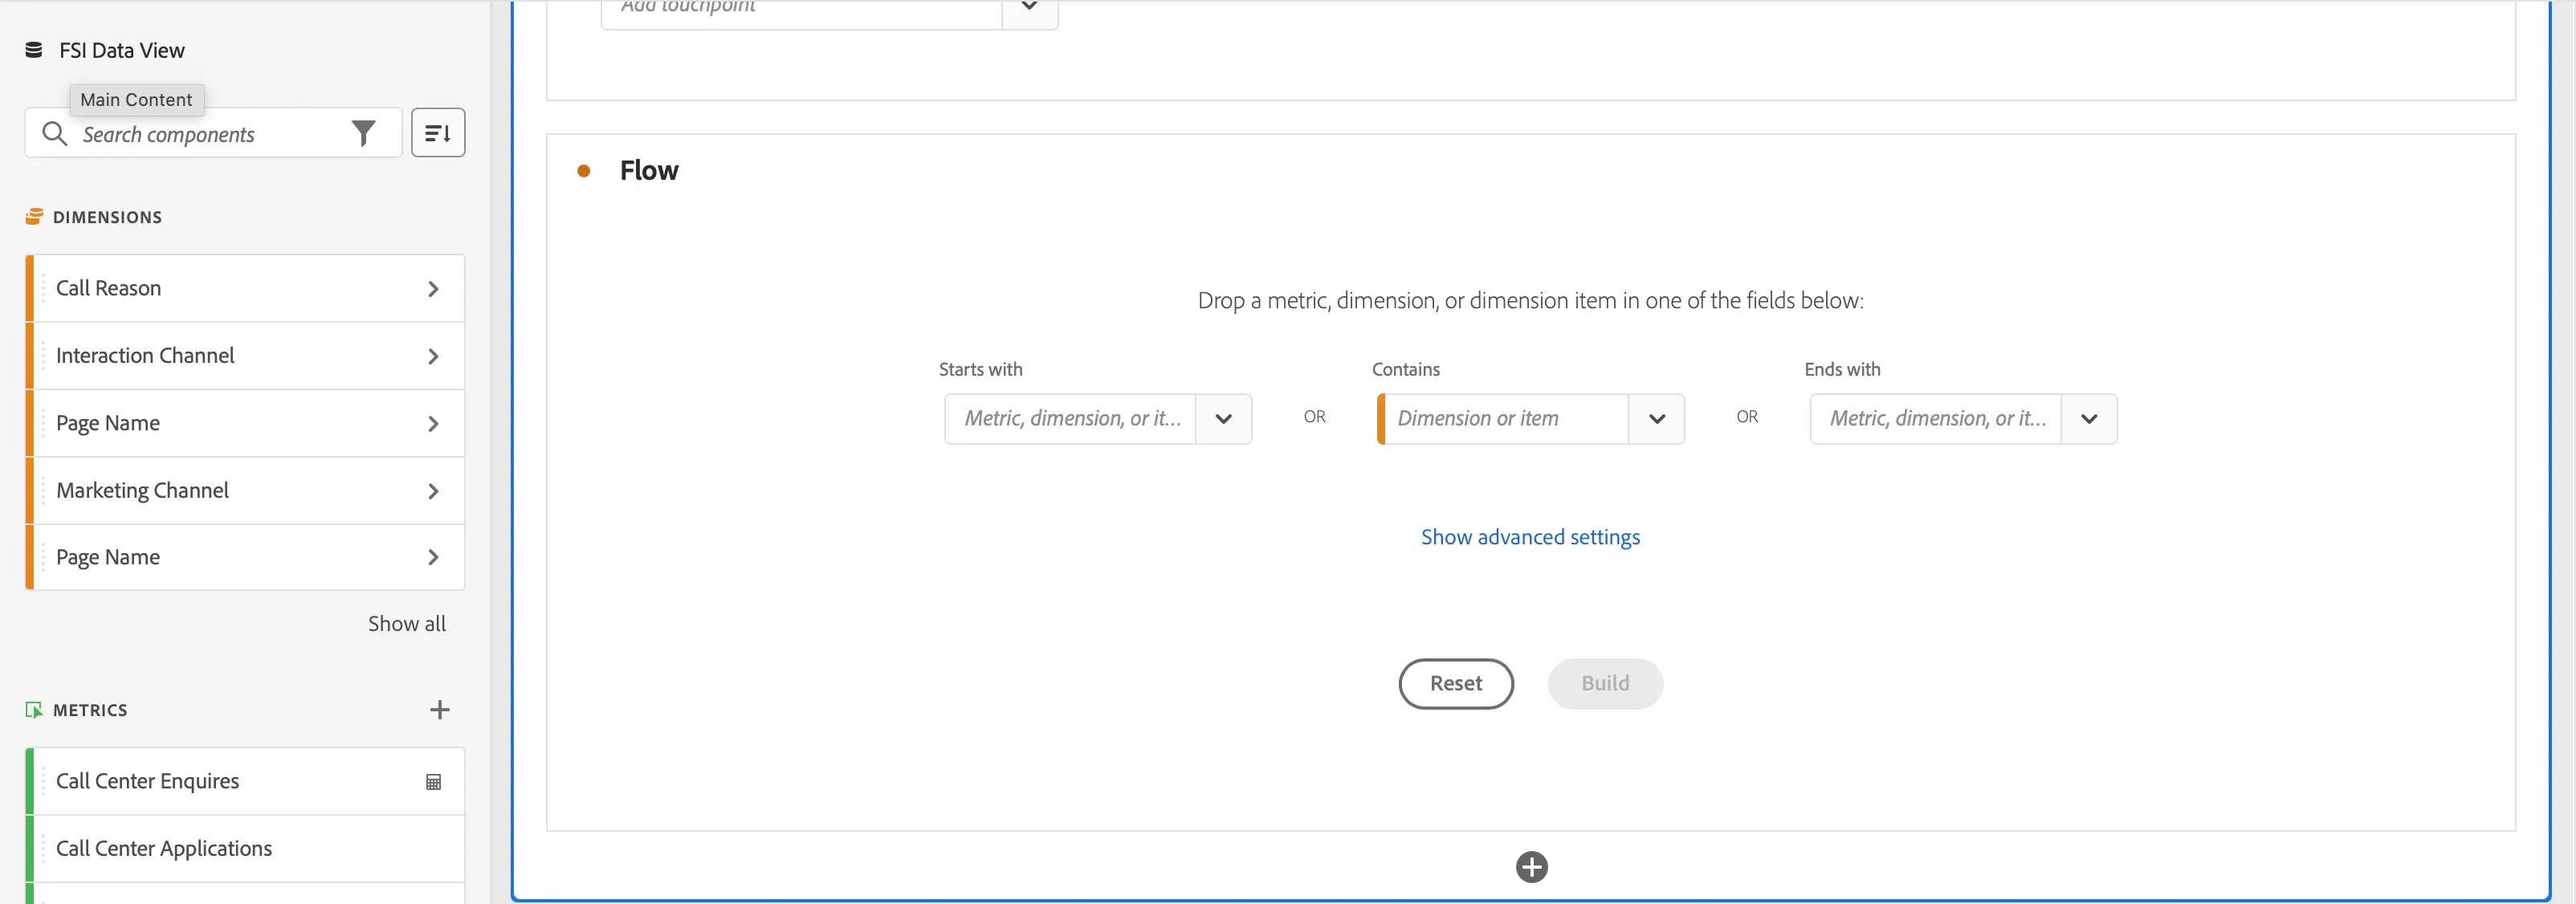Click the search magnifier icon

[55, 133]
